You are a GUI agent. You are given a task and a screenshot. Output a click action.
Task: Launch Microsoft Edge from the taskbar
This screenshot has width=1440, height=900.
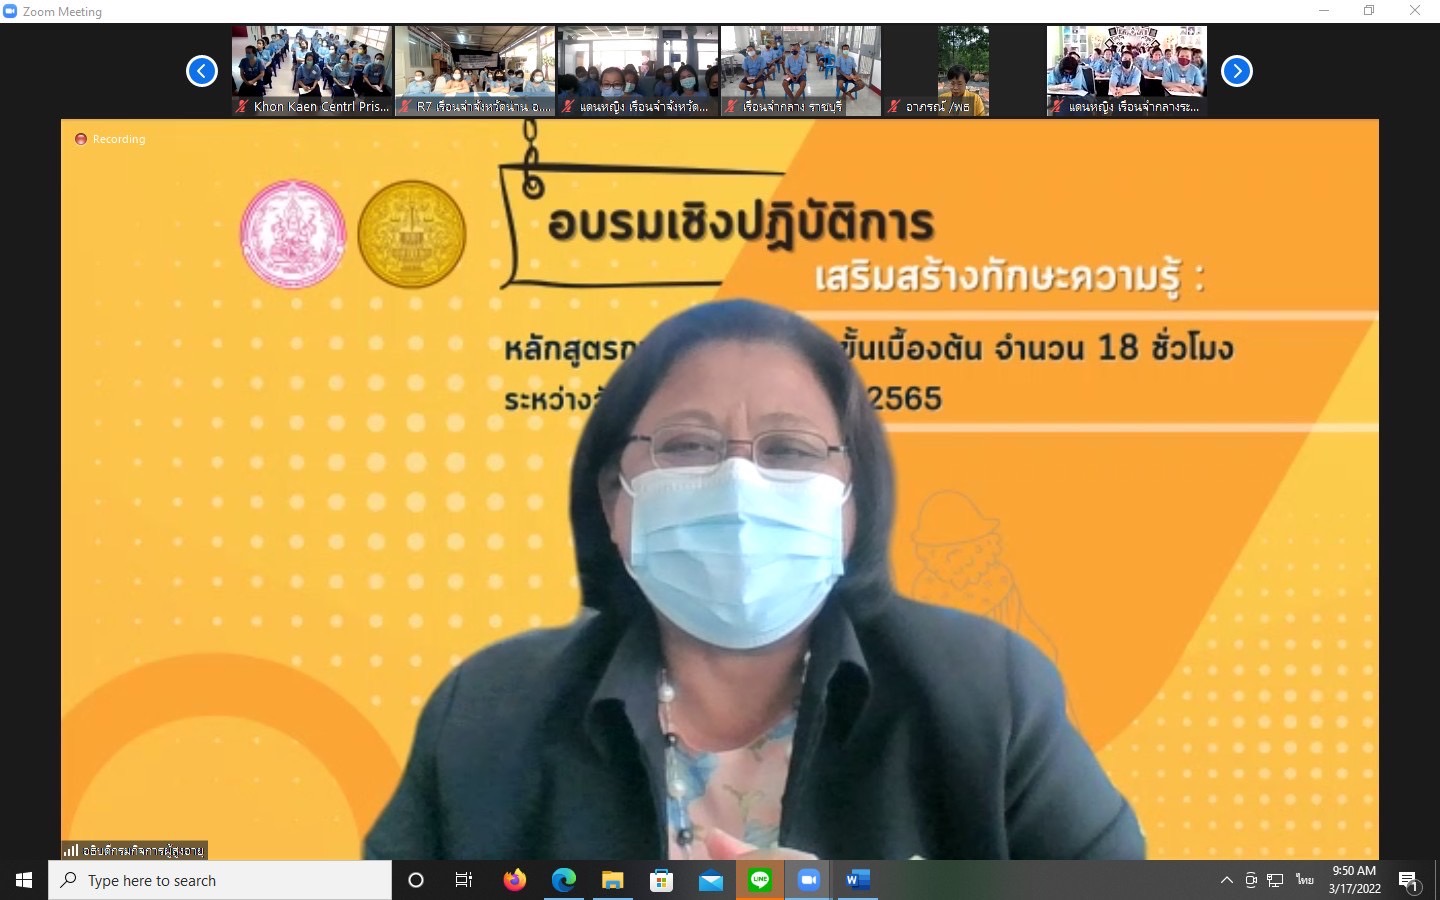click(x=564, y=880)
